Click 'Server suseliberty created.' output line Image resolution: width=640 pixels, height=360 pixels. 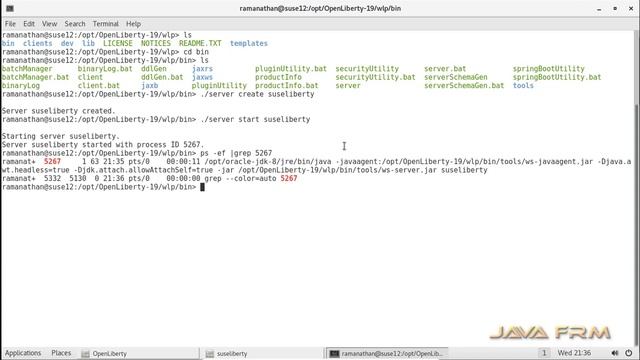(59, 111)
